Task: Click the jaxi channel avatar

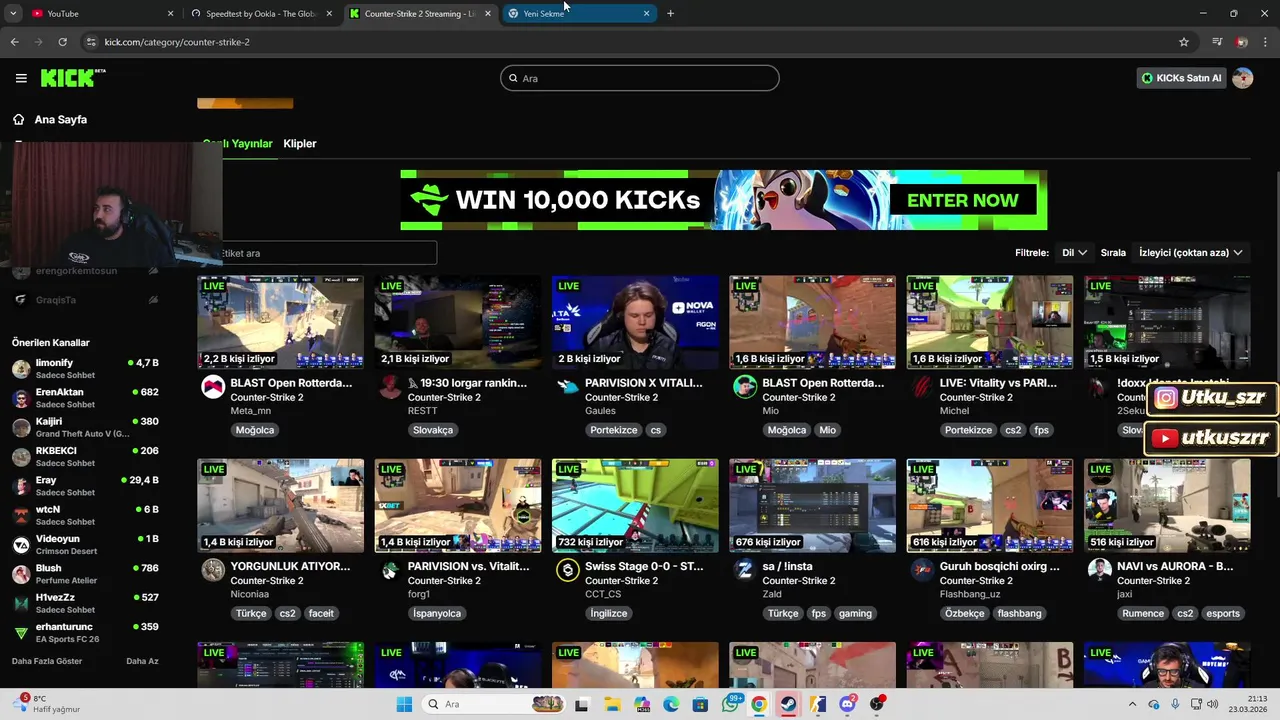Action: click(1100, 570)
